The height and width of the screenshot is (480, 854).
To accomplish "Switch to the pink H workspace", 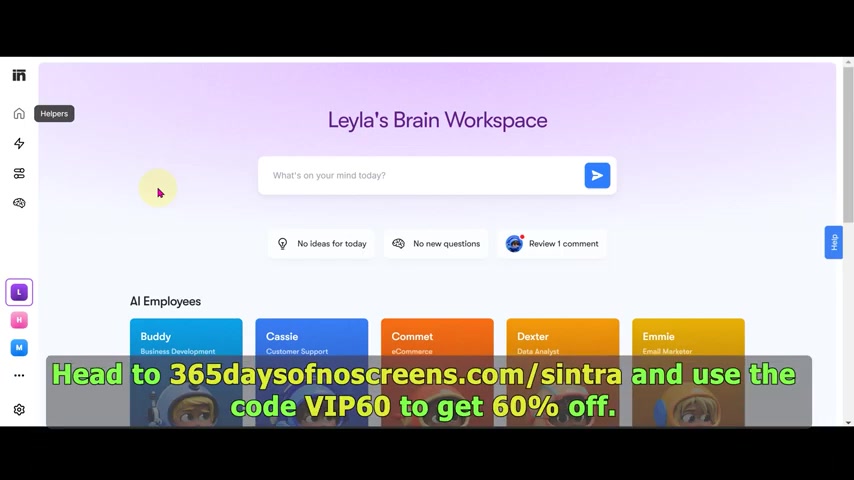I will click(19, 320).
